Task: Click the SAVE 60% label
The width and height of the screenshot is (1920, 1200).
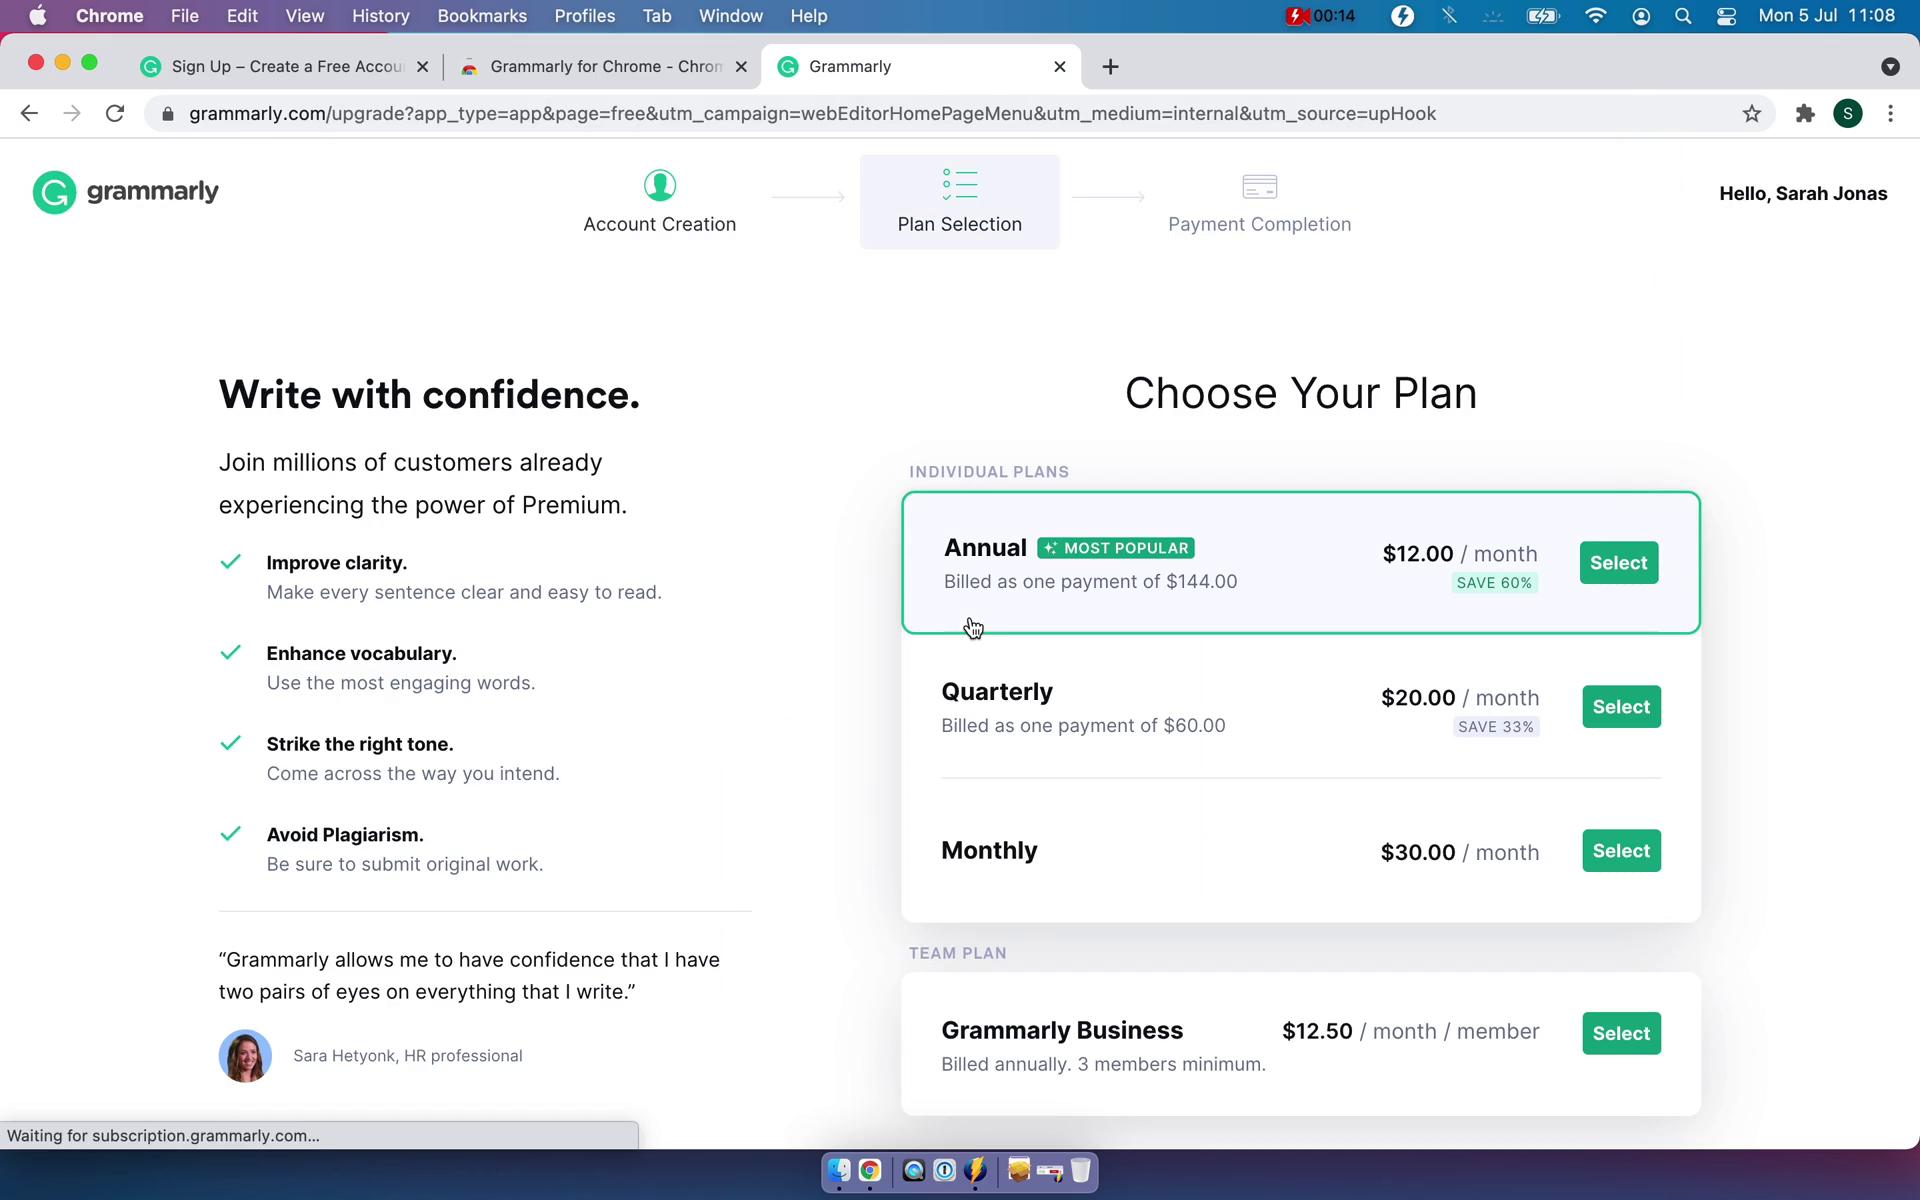Action: click(x=1494, y=583)
